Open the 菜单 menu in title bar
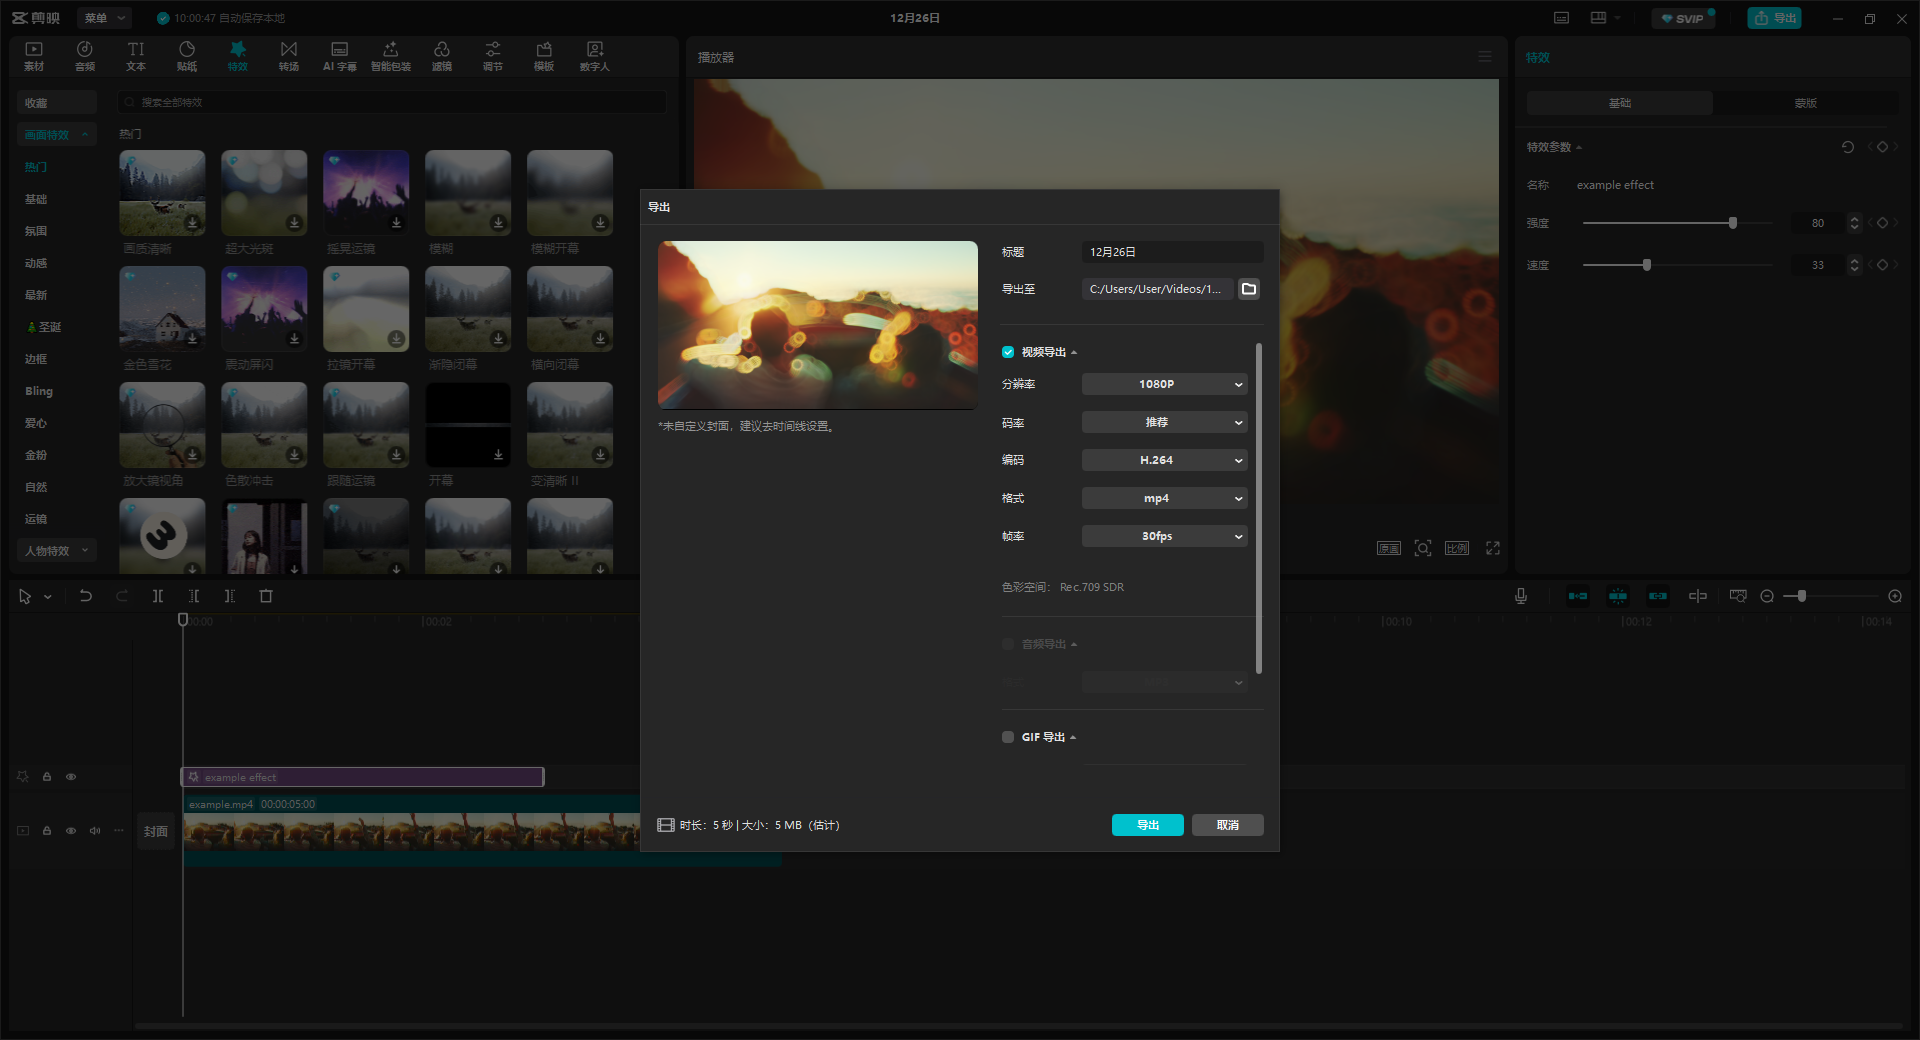 (x=105, y=18)
